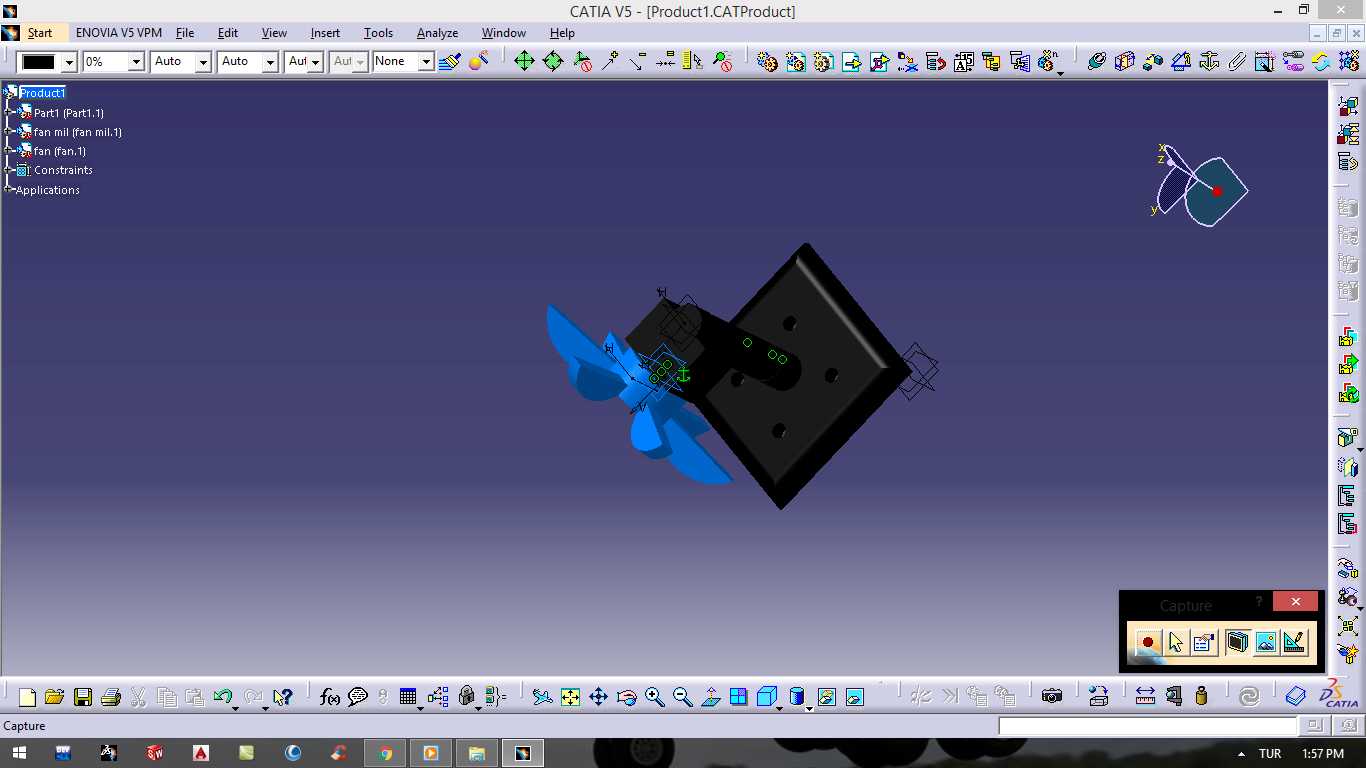Click the What's This help icon

tap(282, 697)
